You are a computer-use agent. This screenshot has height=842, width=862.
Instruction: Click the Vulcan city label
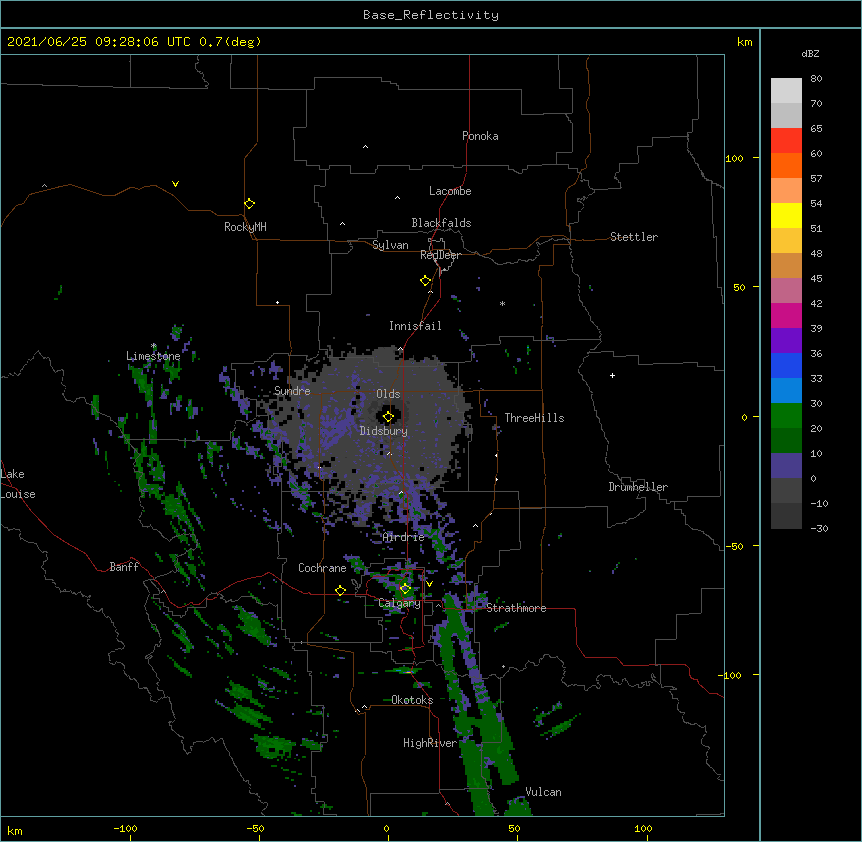click(x=543, y=792)
